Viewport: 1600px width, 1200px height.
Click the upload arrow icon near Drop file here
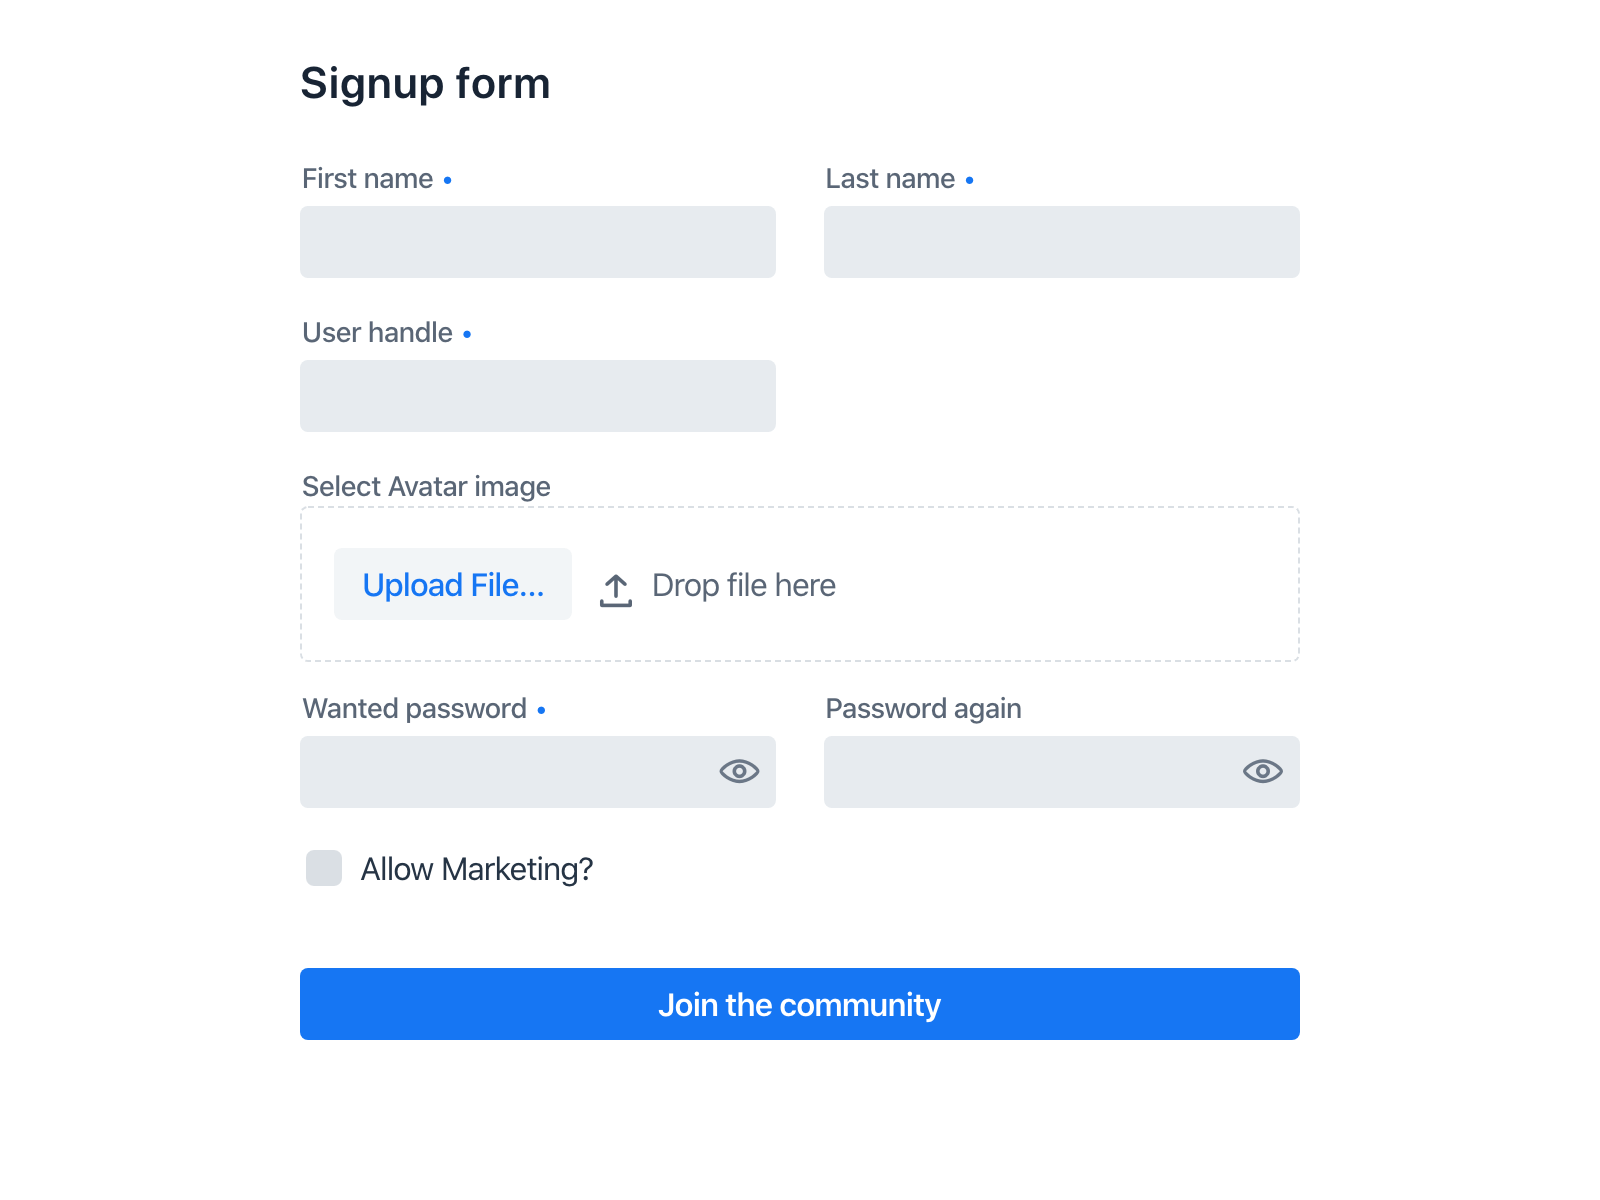pos(615,590)
